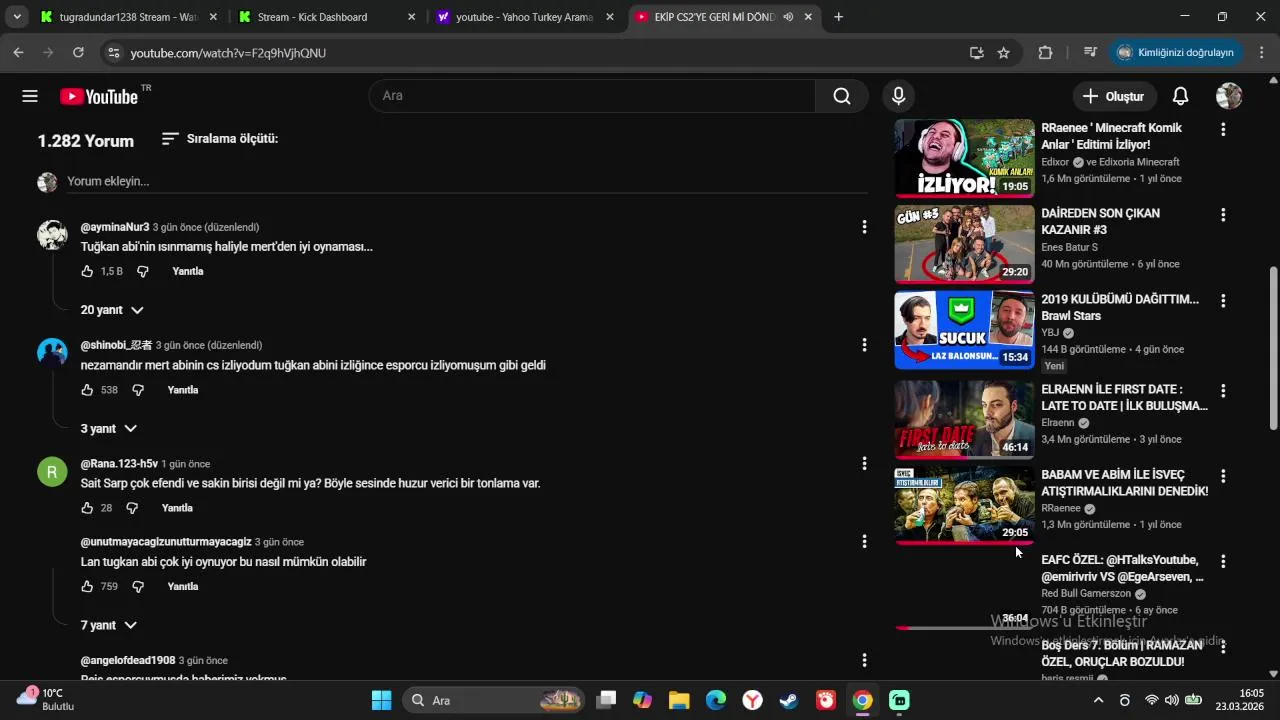Open Steam from the taskbar

pos(789,701)
